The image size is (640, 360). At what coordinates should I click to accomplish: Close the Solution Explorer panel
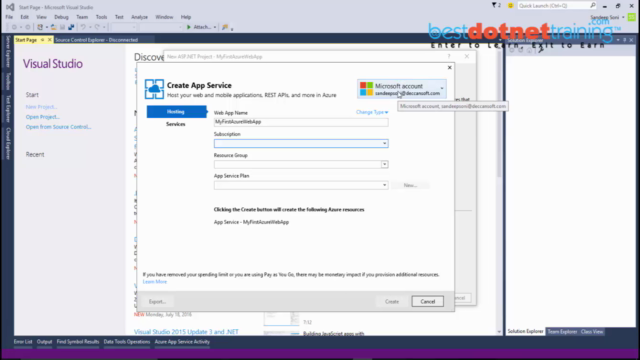(x=631, y=40)
